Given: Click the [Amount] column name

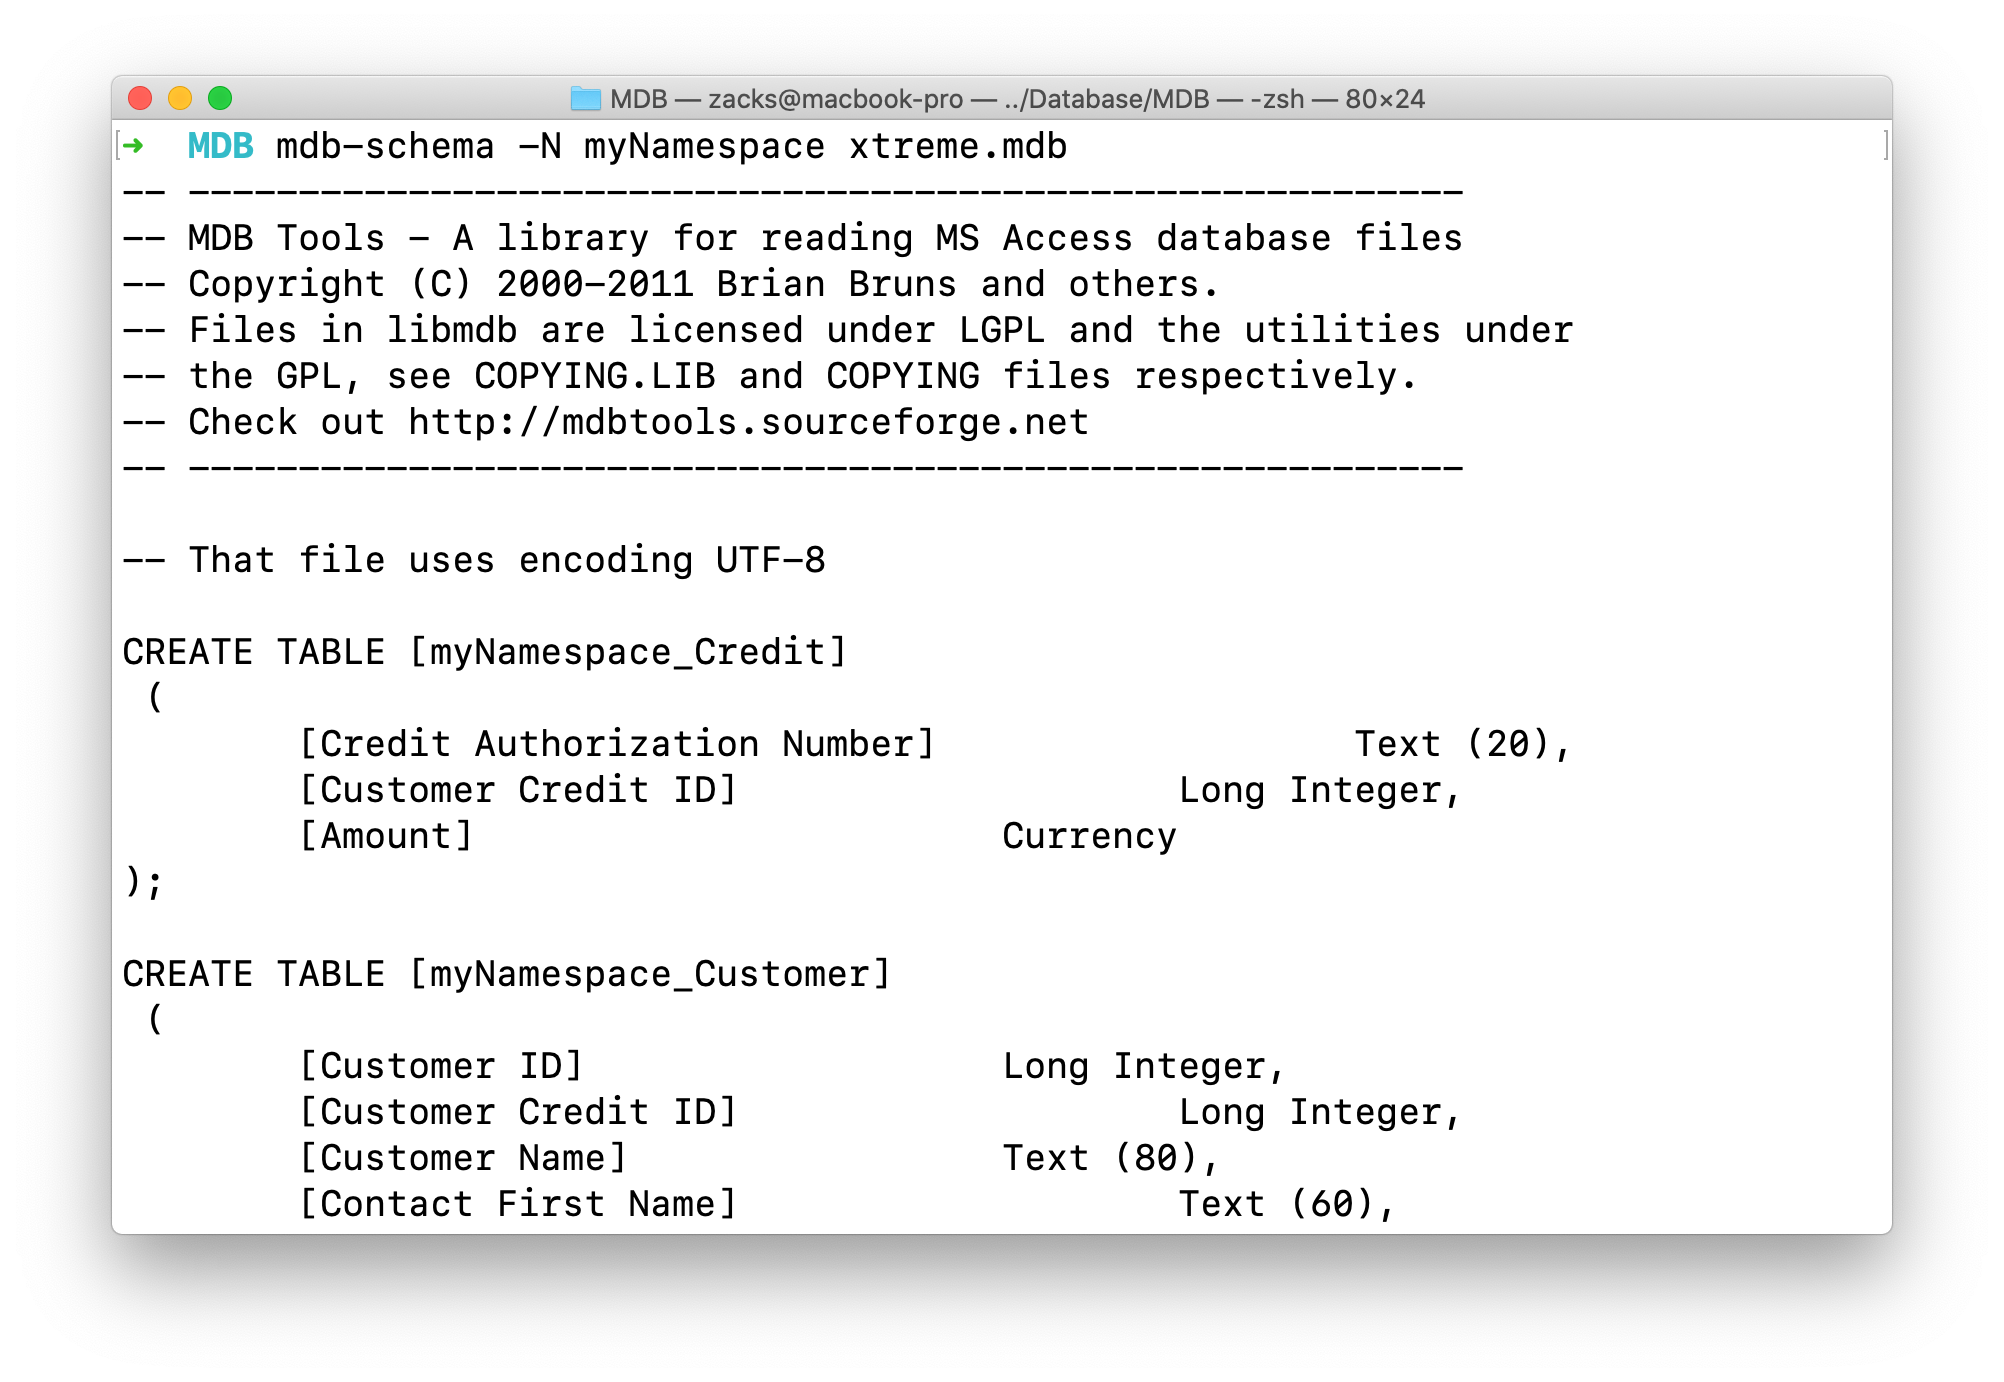Looking at the screenshot, I should point(385,836).
